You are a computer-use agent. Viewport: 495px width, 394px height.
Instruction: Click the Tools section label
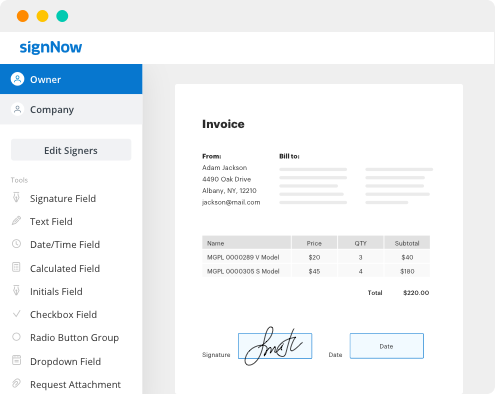pyautogui.click(x=19, y=180)
